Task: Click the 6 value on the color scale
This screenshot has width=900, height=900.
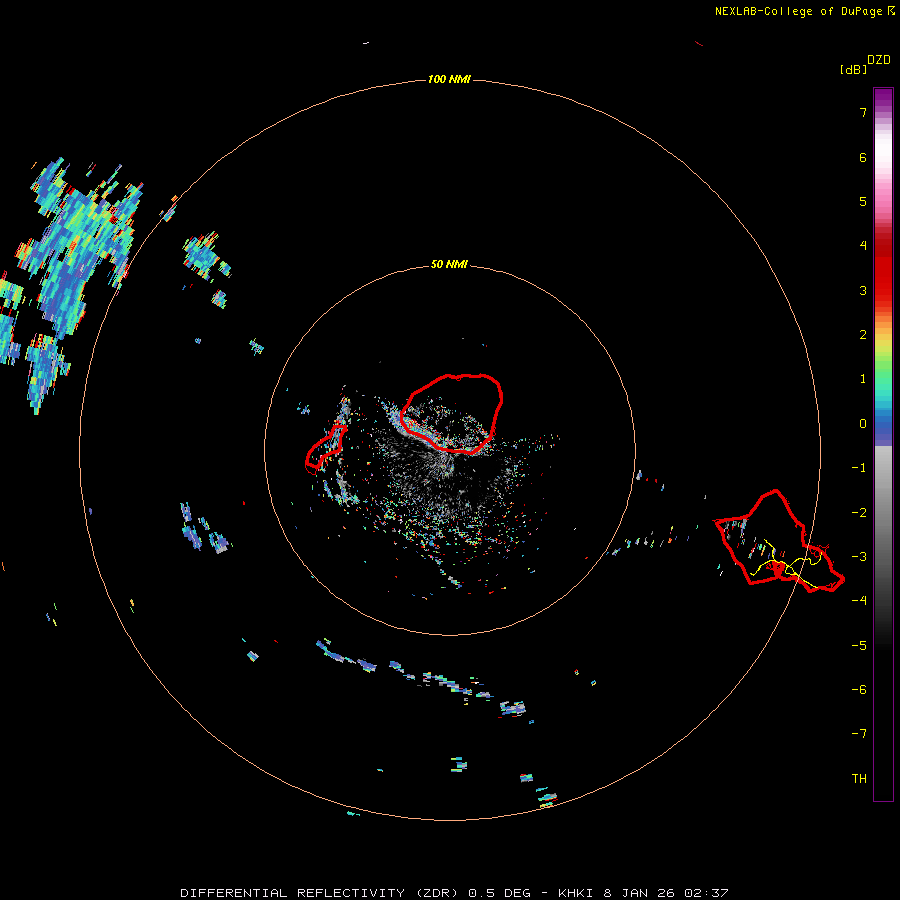Action: pyautogui.click(x=863, y=157)
